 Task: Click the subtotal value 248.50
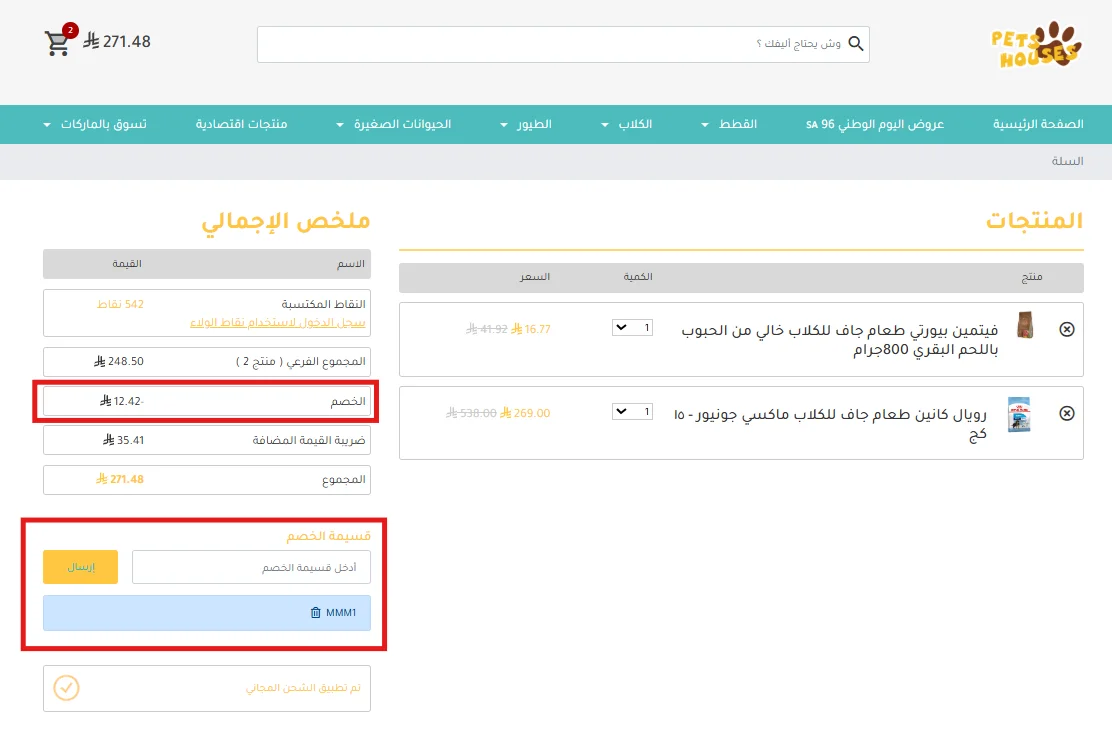point(118,362)
